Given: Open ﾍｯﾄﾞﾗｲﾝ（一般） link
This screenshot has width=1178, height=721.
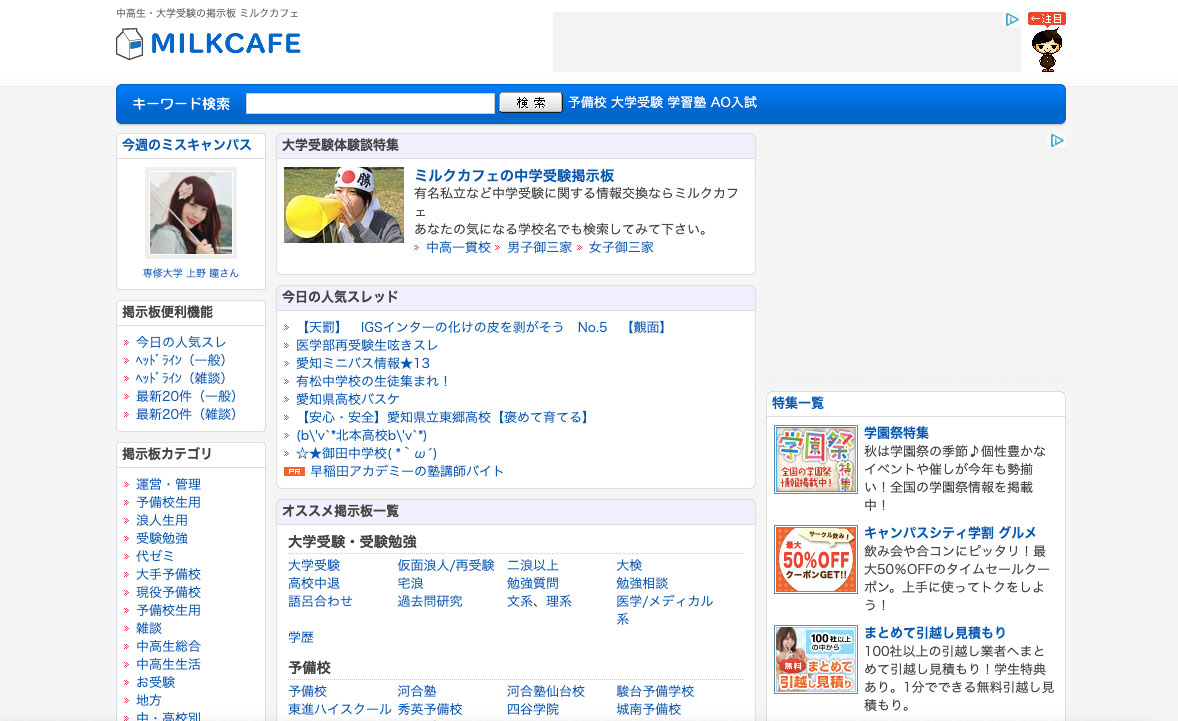Looking at the screenshot, I should (x=180, y=360).
